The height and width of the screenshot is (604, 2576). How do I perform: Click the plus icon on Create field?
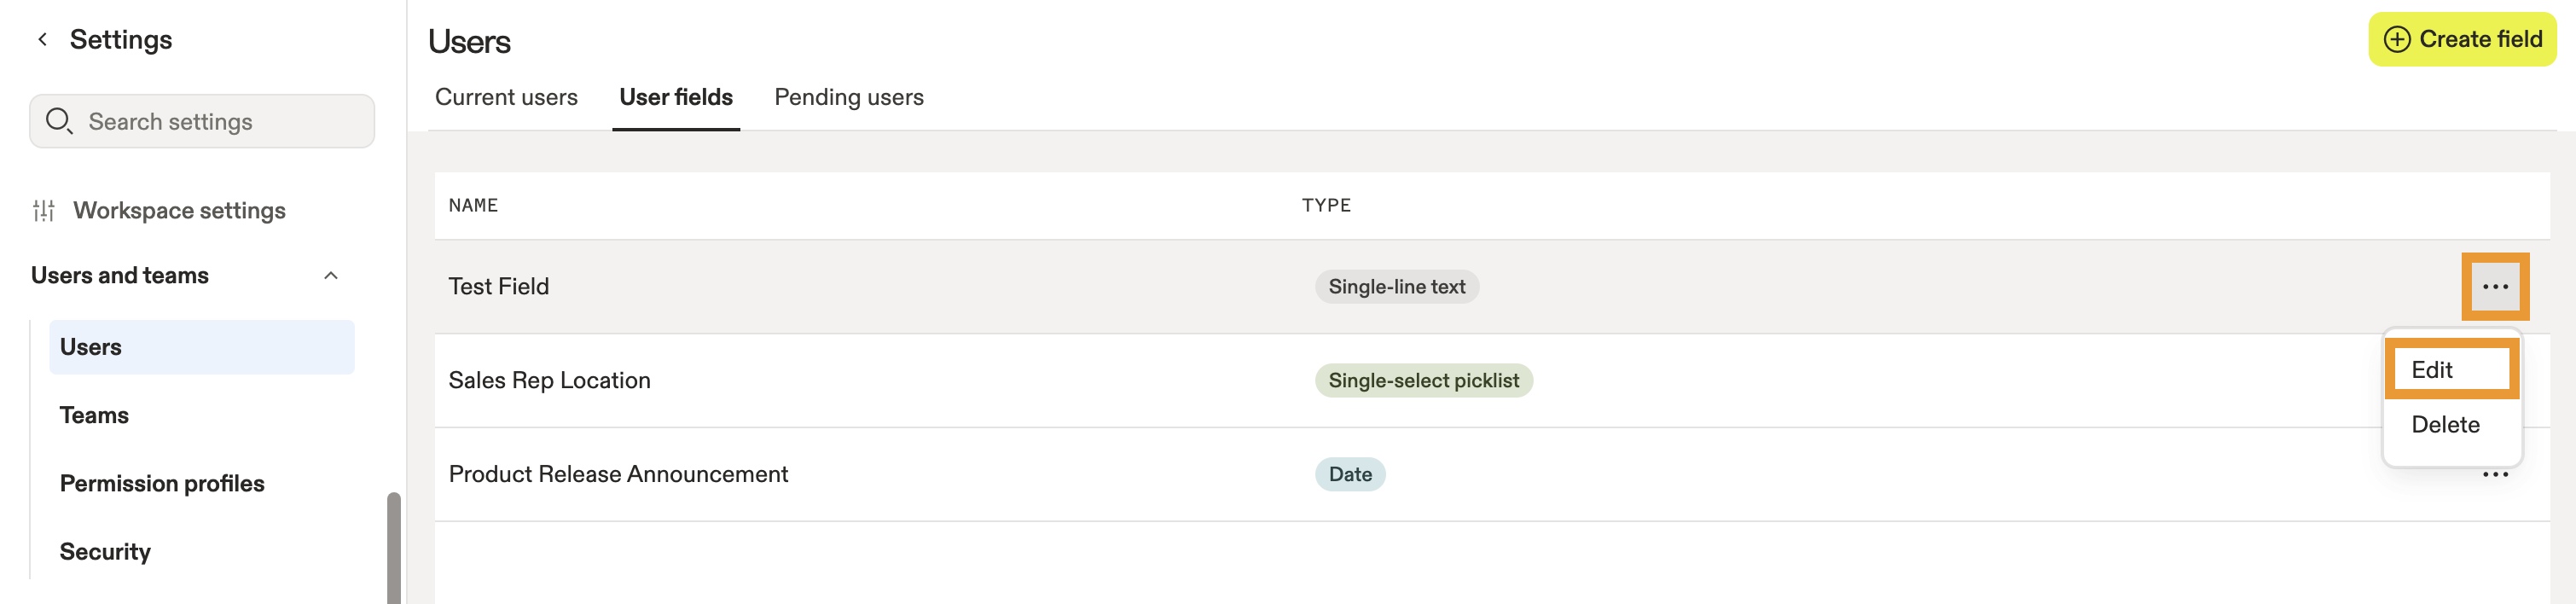pos(2396,39)
